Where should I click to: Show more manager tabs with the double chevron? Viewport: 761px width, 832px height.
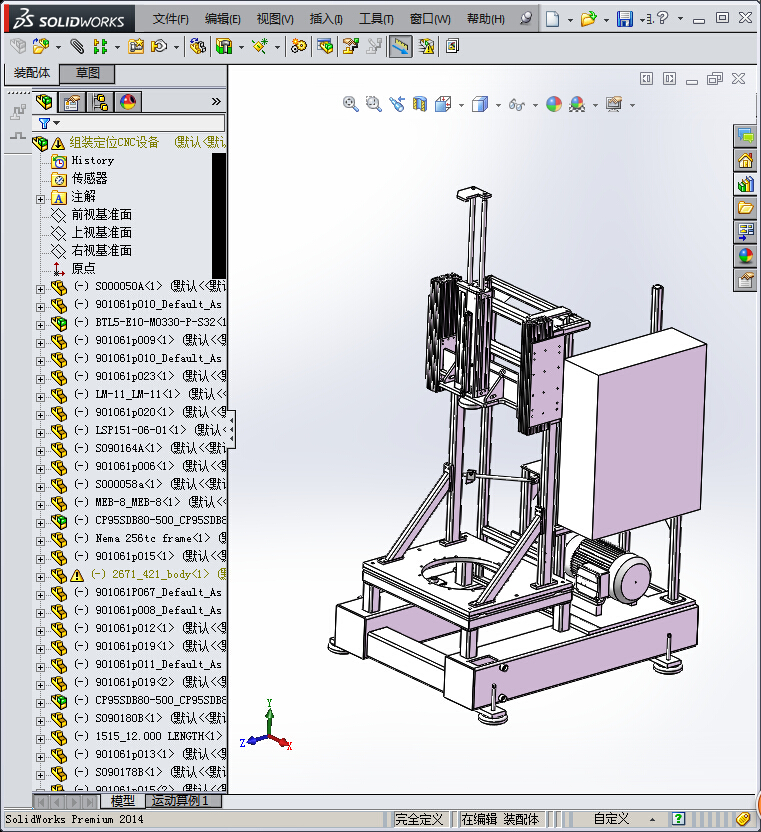tap(216, 101)
